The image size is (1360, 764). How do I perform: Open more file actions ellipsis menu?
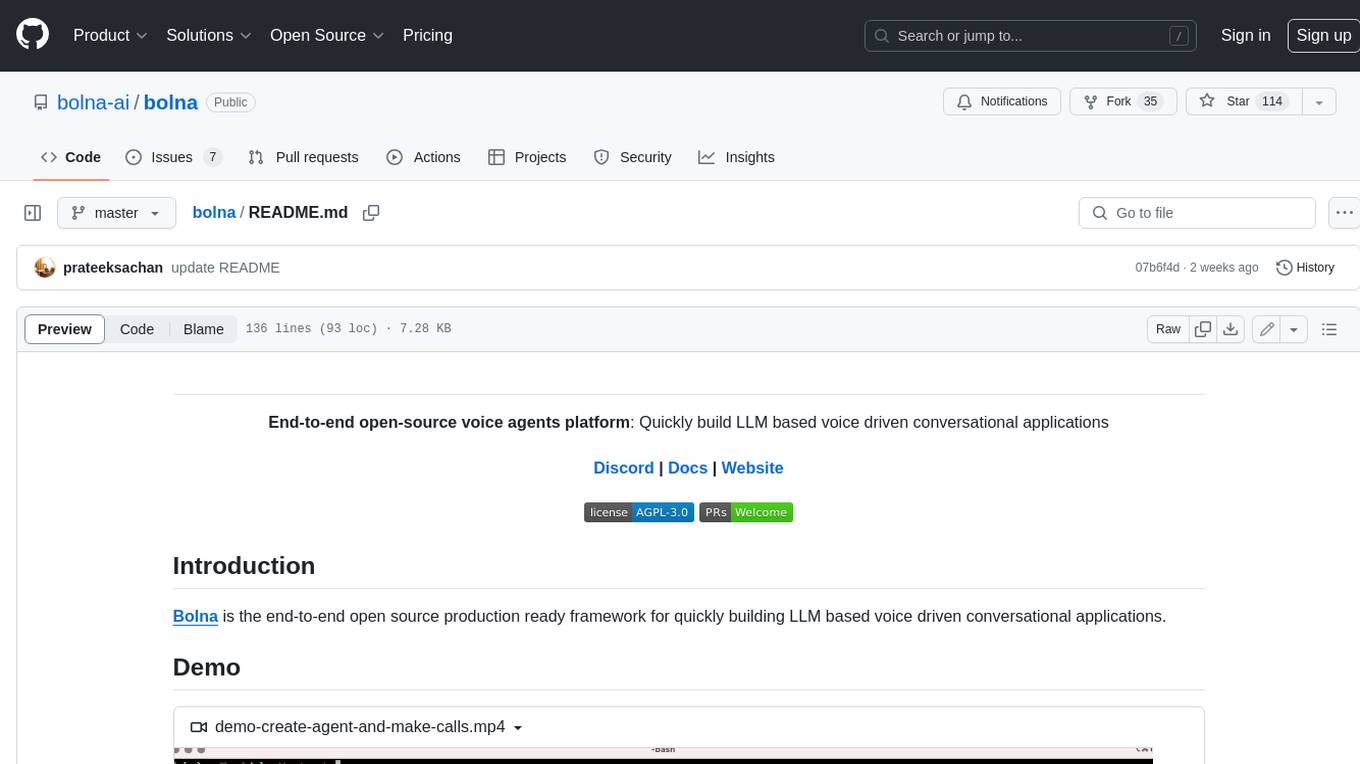[1344, 213]
